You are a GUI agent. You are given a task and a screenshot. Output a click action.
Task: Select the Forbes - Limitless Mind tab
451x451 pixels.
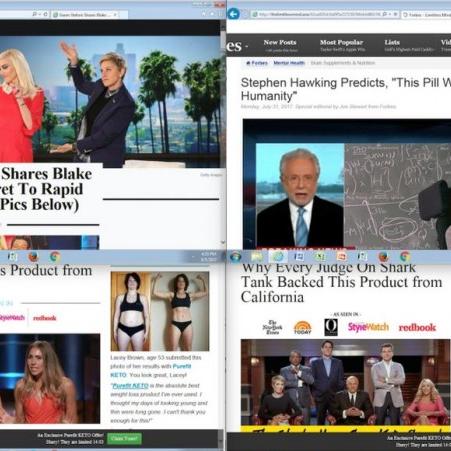(426, 15)
